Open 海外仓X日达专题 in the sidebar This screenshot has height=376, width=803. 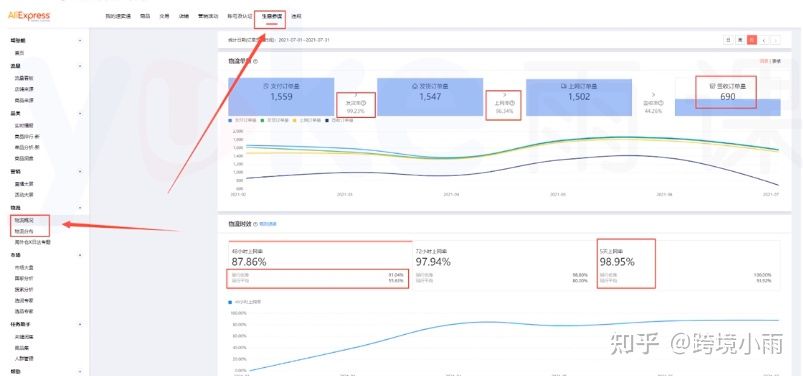click(32, 242)
